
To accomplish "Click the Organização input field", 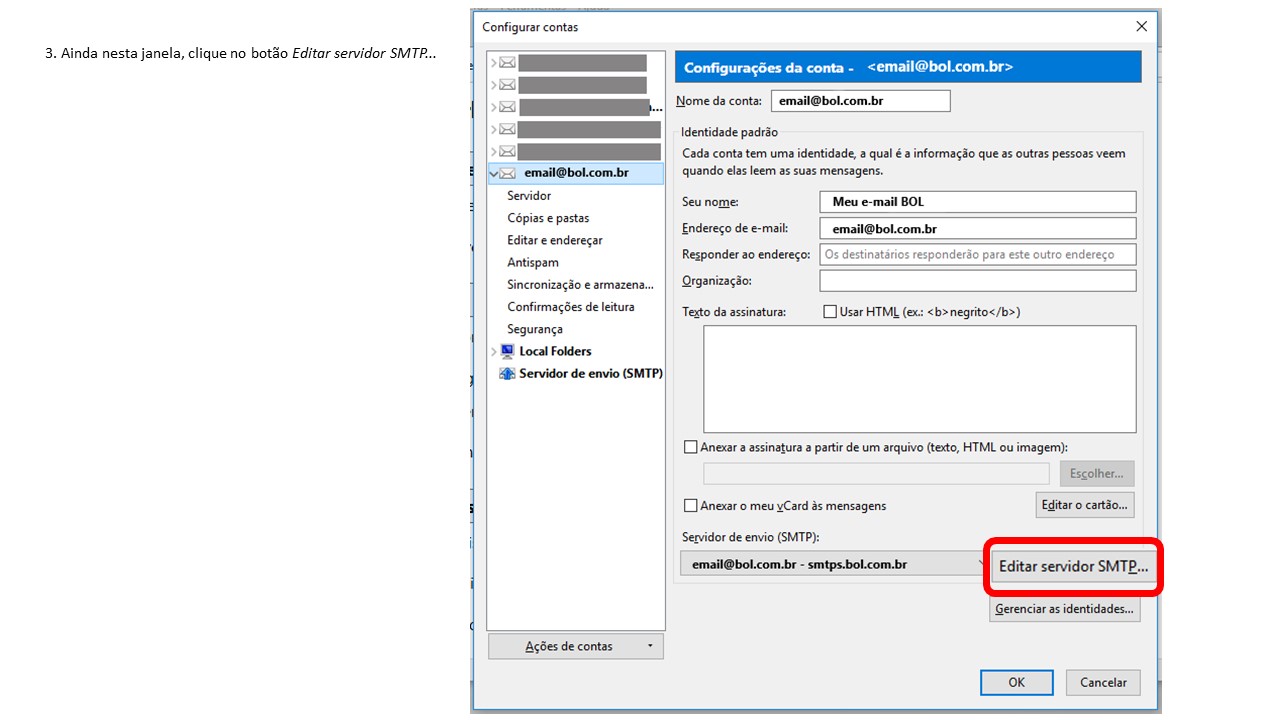I will 978,281.
